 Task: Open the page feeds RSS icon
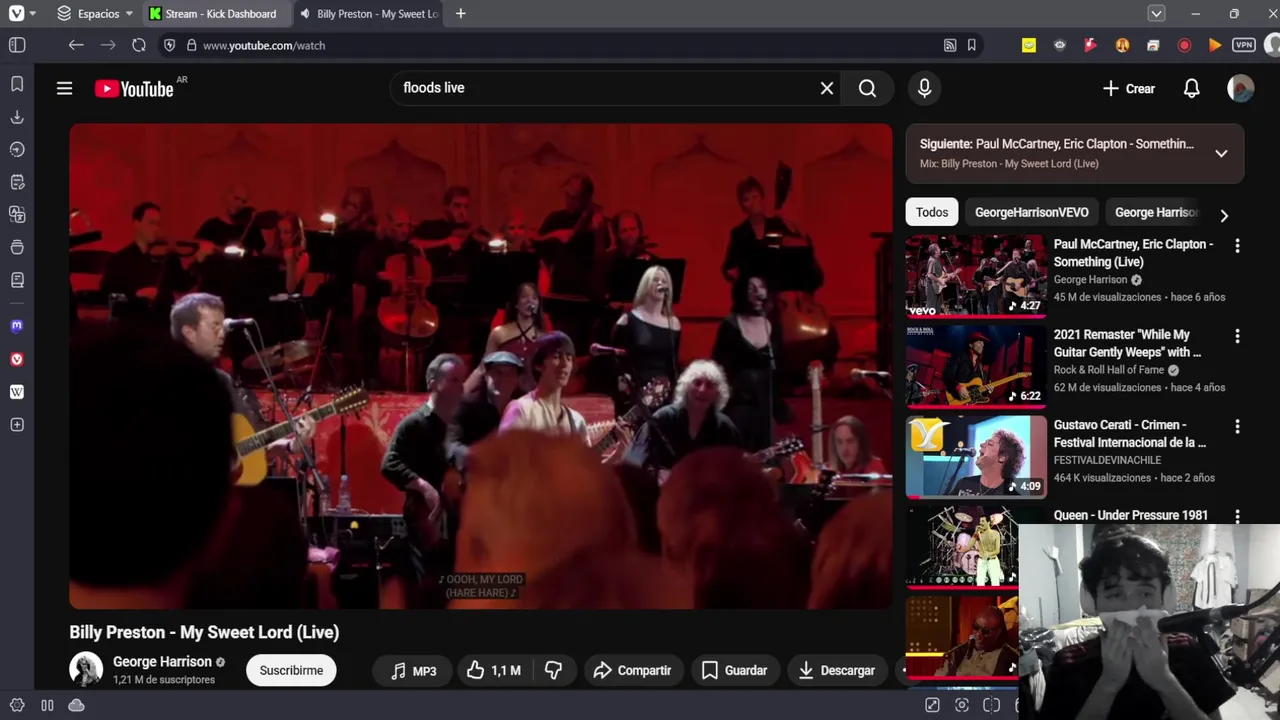coord(950,45)
